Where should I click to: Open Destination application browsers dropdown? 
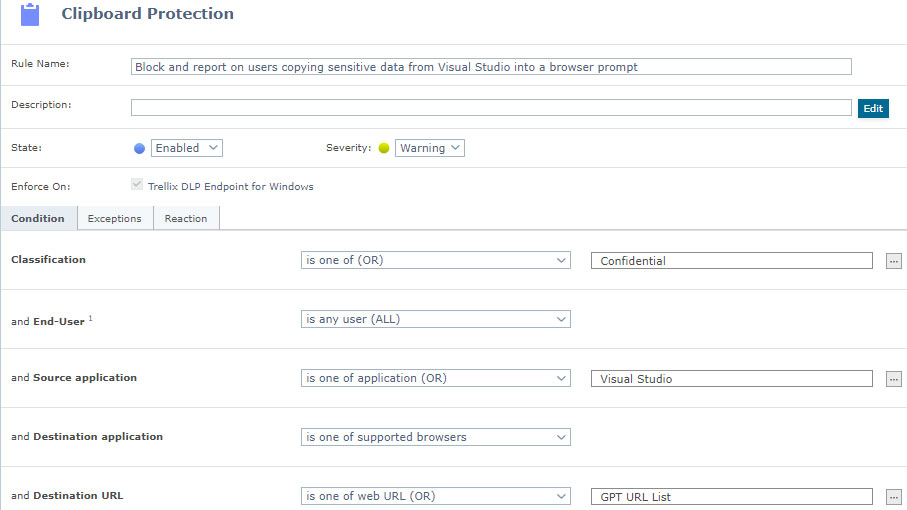tap(435, 437)
